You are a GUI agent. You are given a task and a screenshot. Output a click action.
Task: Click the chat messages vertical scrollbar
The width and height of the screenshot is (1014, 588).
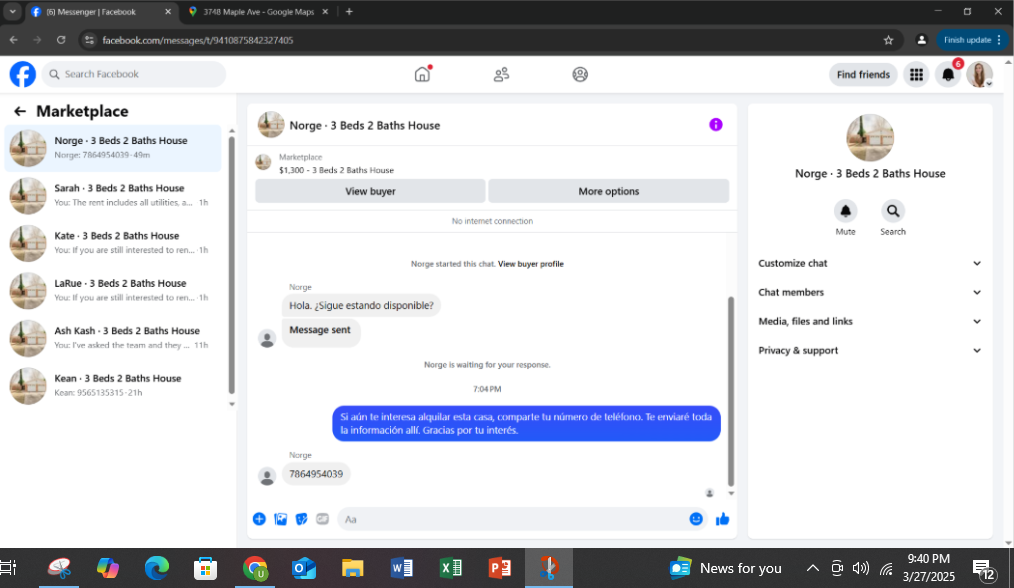pos(731,391)
